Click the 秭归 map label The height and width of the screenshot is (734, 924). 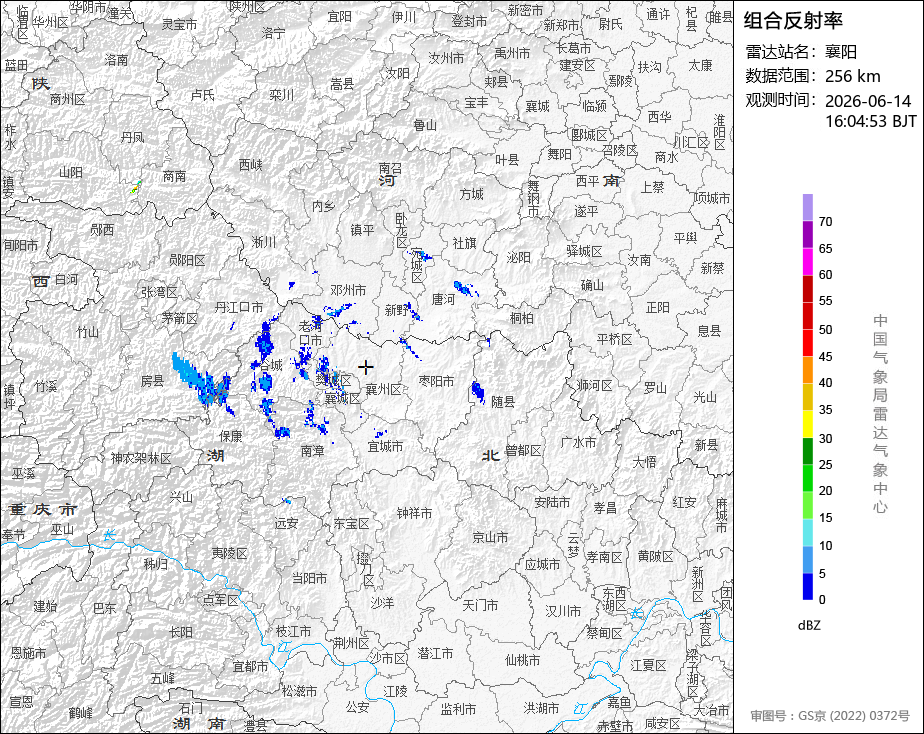tap(156, 564)
